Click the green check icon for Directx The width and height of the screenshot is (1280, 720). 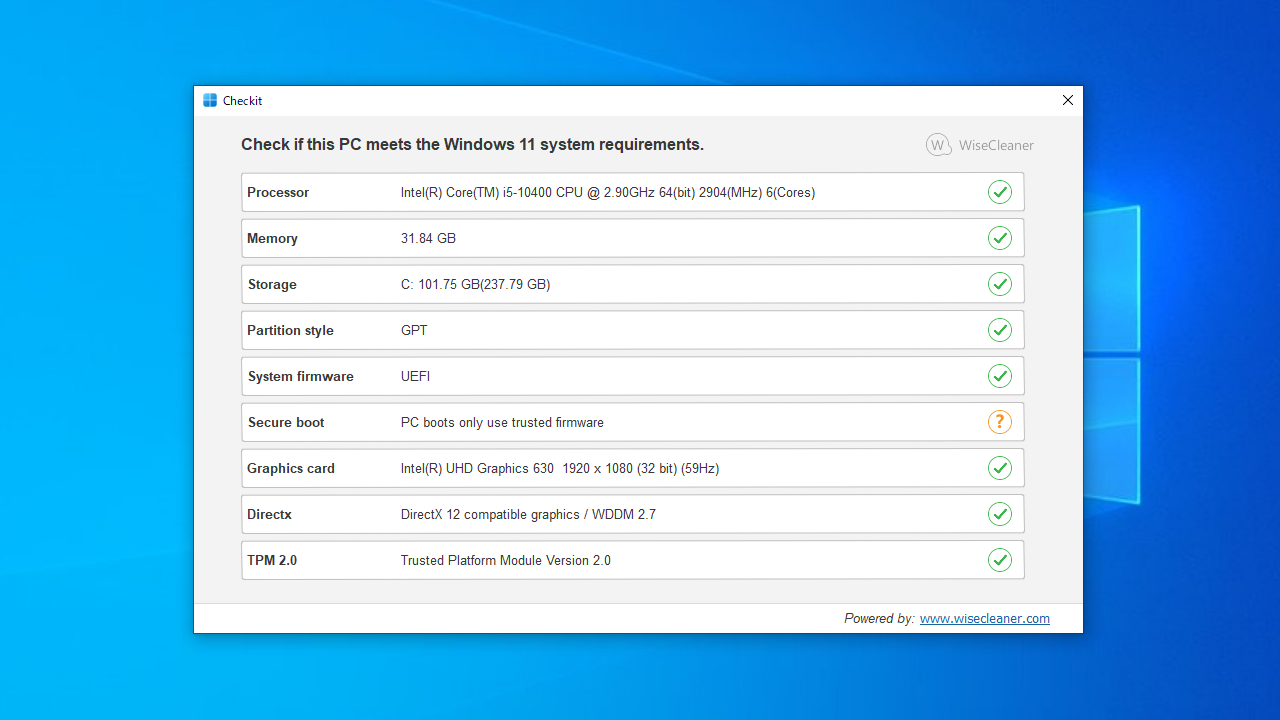pos(999,514)
